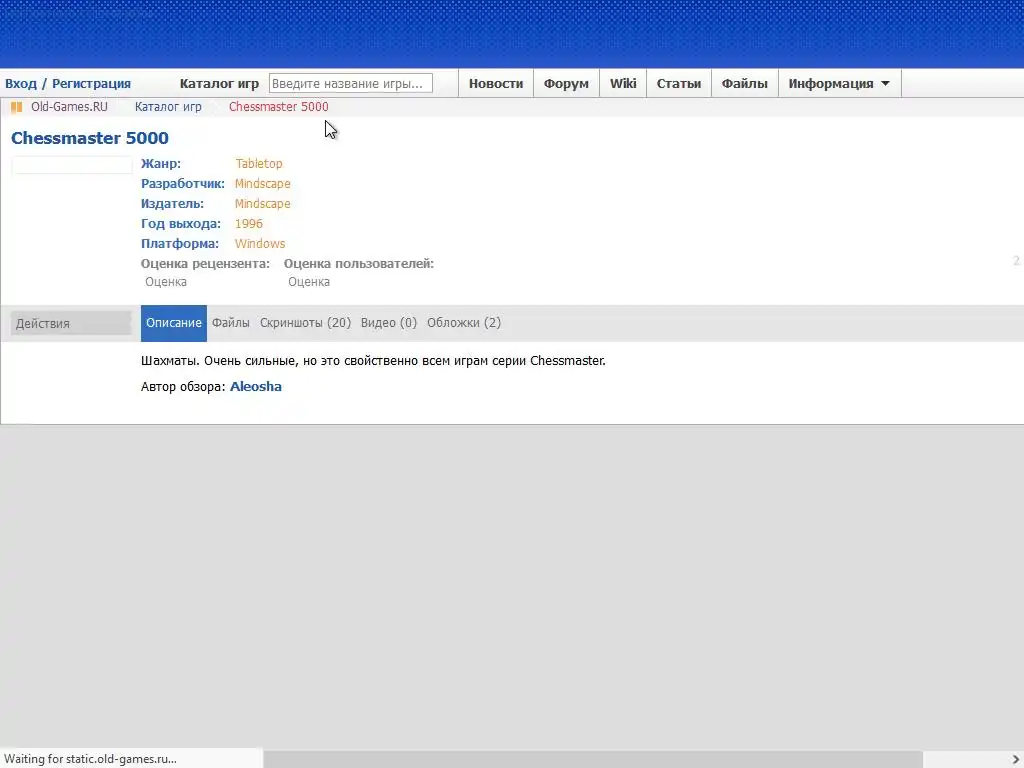This screenshot has width=1024, height=768.
Task: Switch to the Файлы tab below game info
Action: click(231, 323)
